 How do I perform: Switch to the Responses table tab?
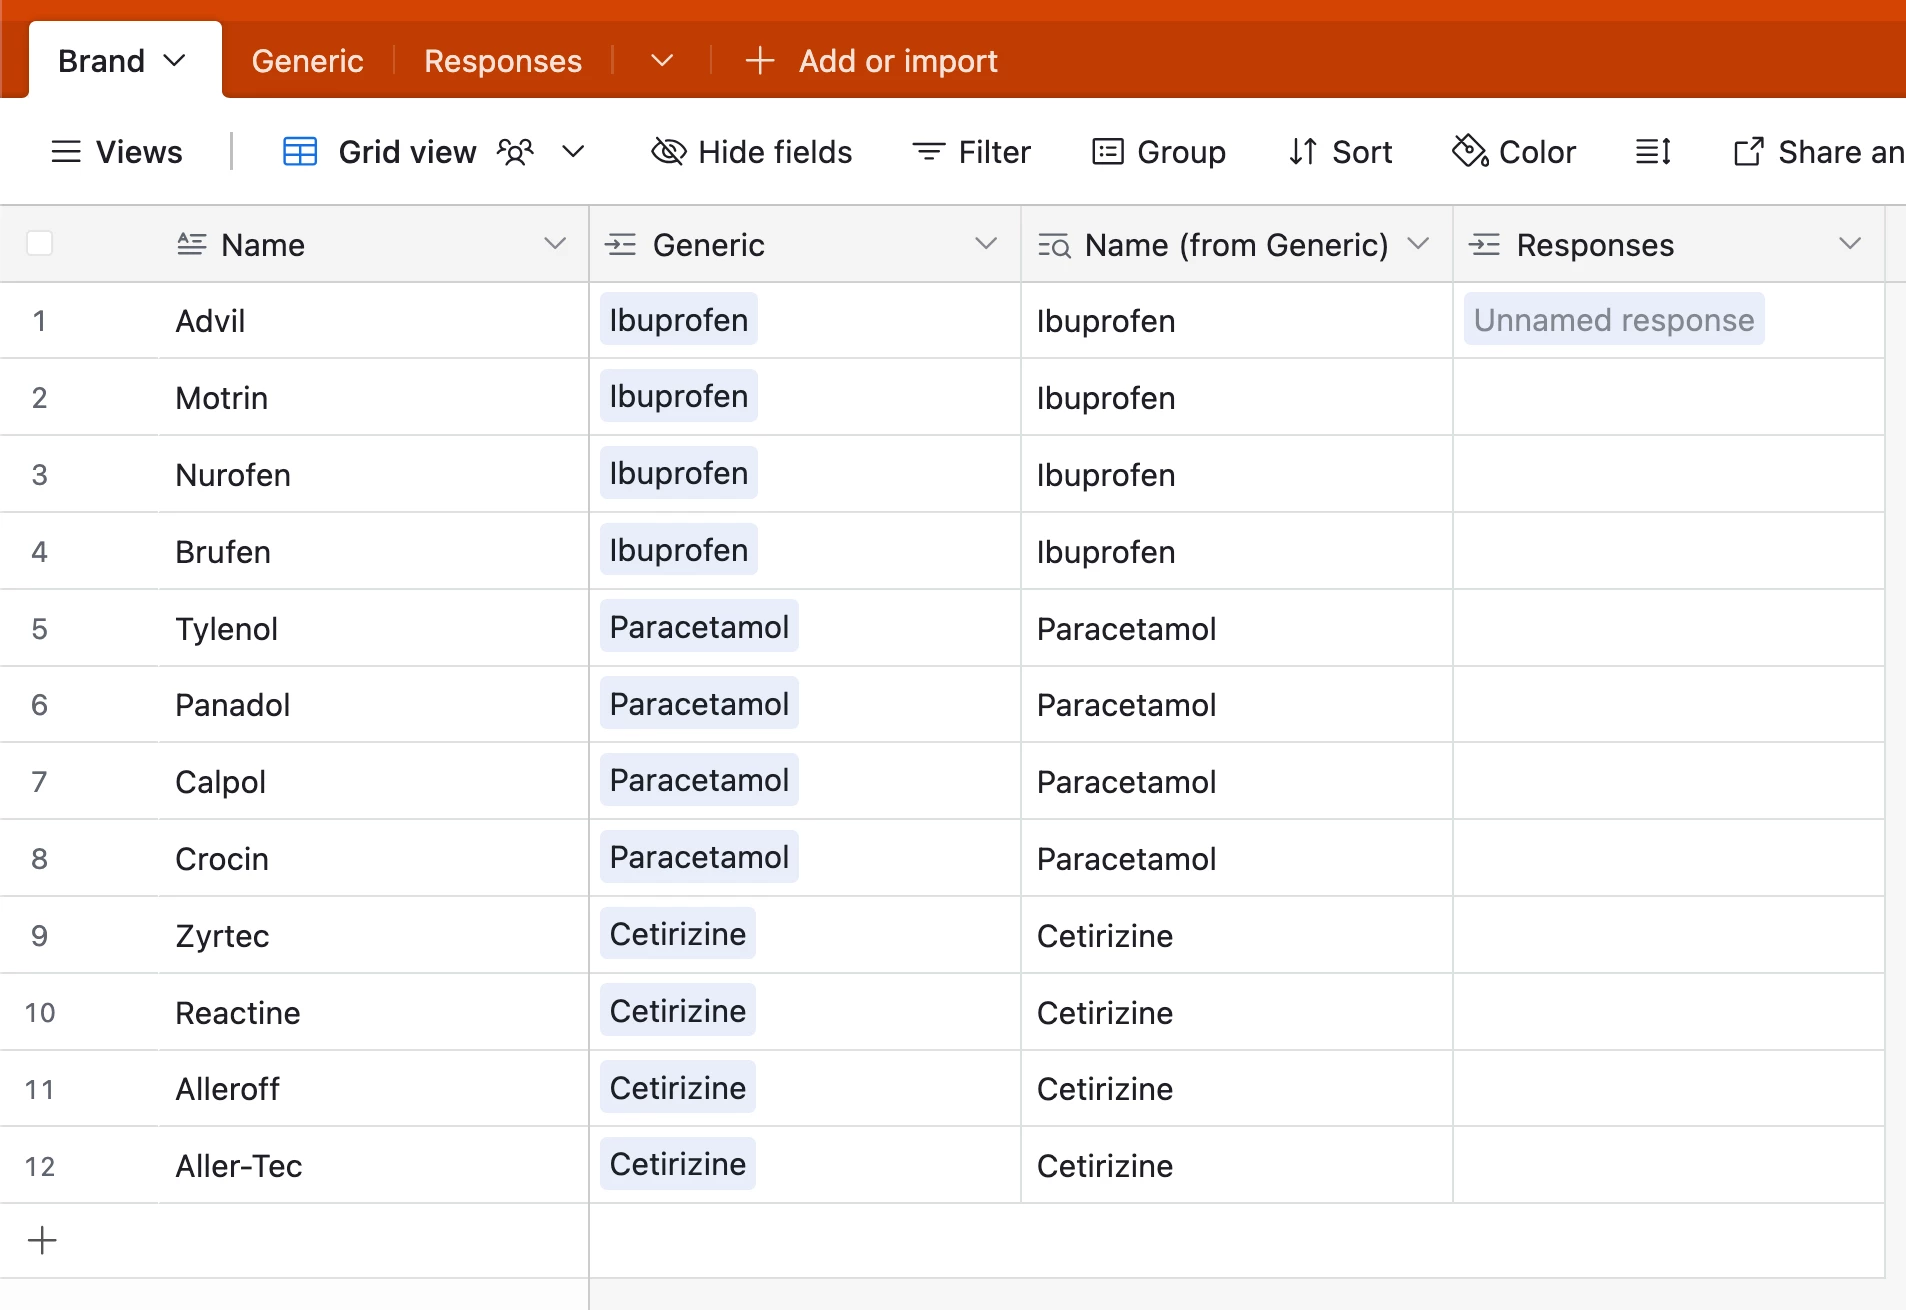click(503, 61)
